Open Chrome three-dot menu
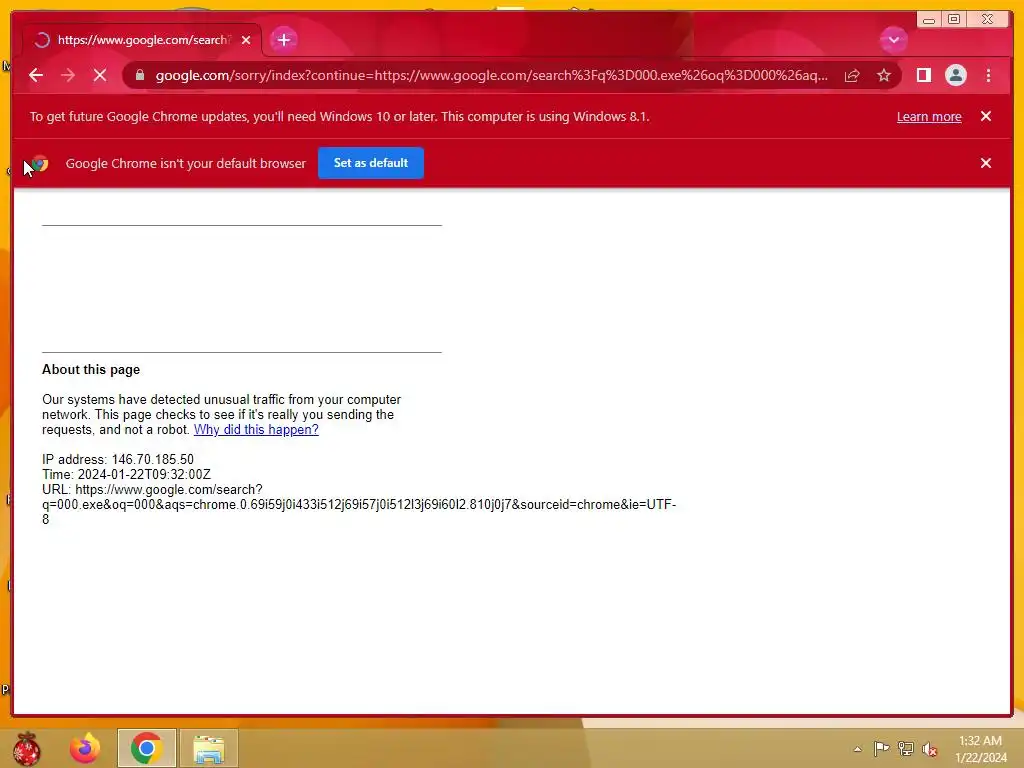This screenshot has height=768, width=1024. point(988,76)
